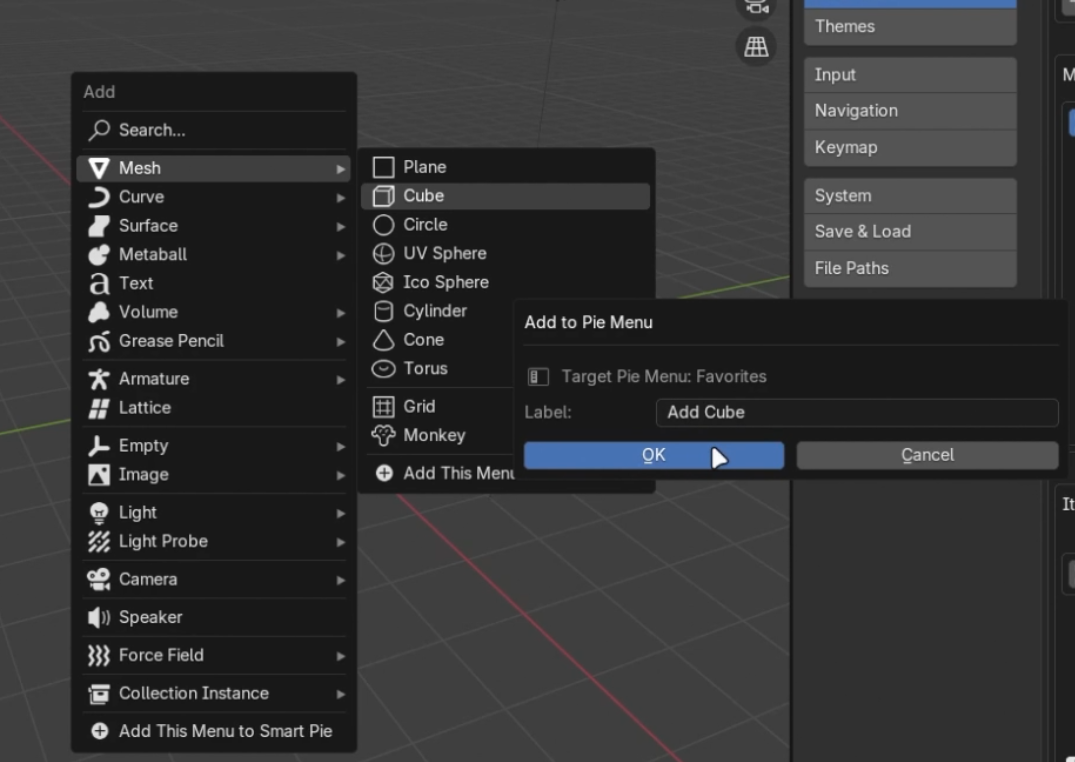Choose Monkey from the Mesh submenu

pyautogui.click(x=437, y=436)
